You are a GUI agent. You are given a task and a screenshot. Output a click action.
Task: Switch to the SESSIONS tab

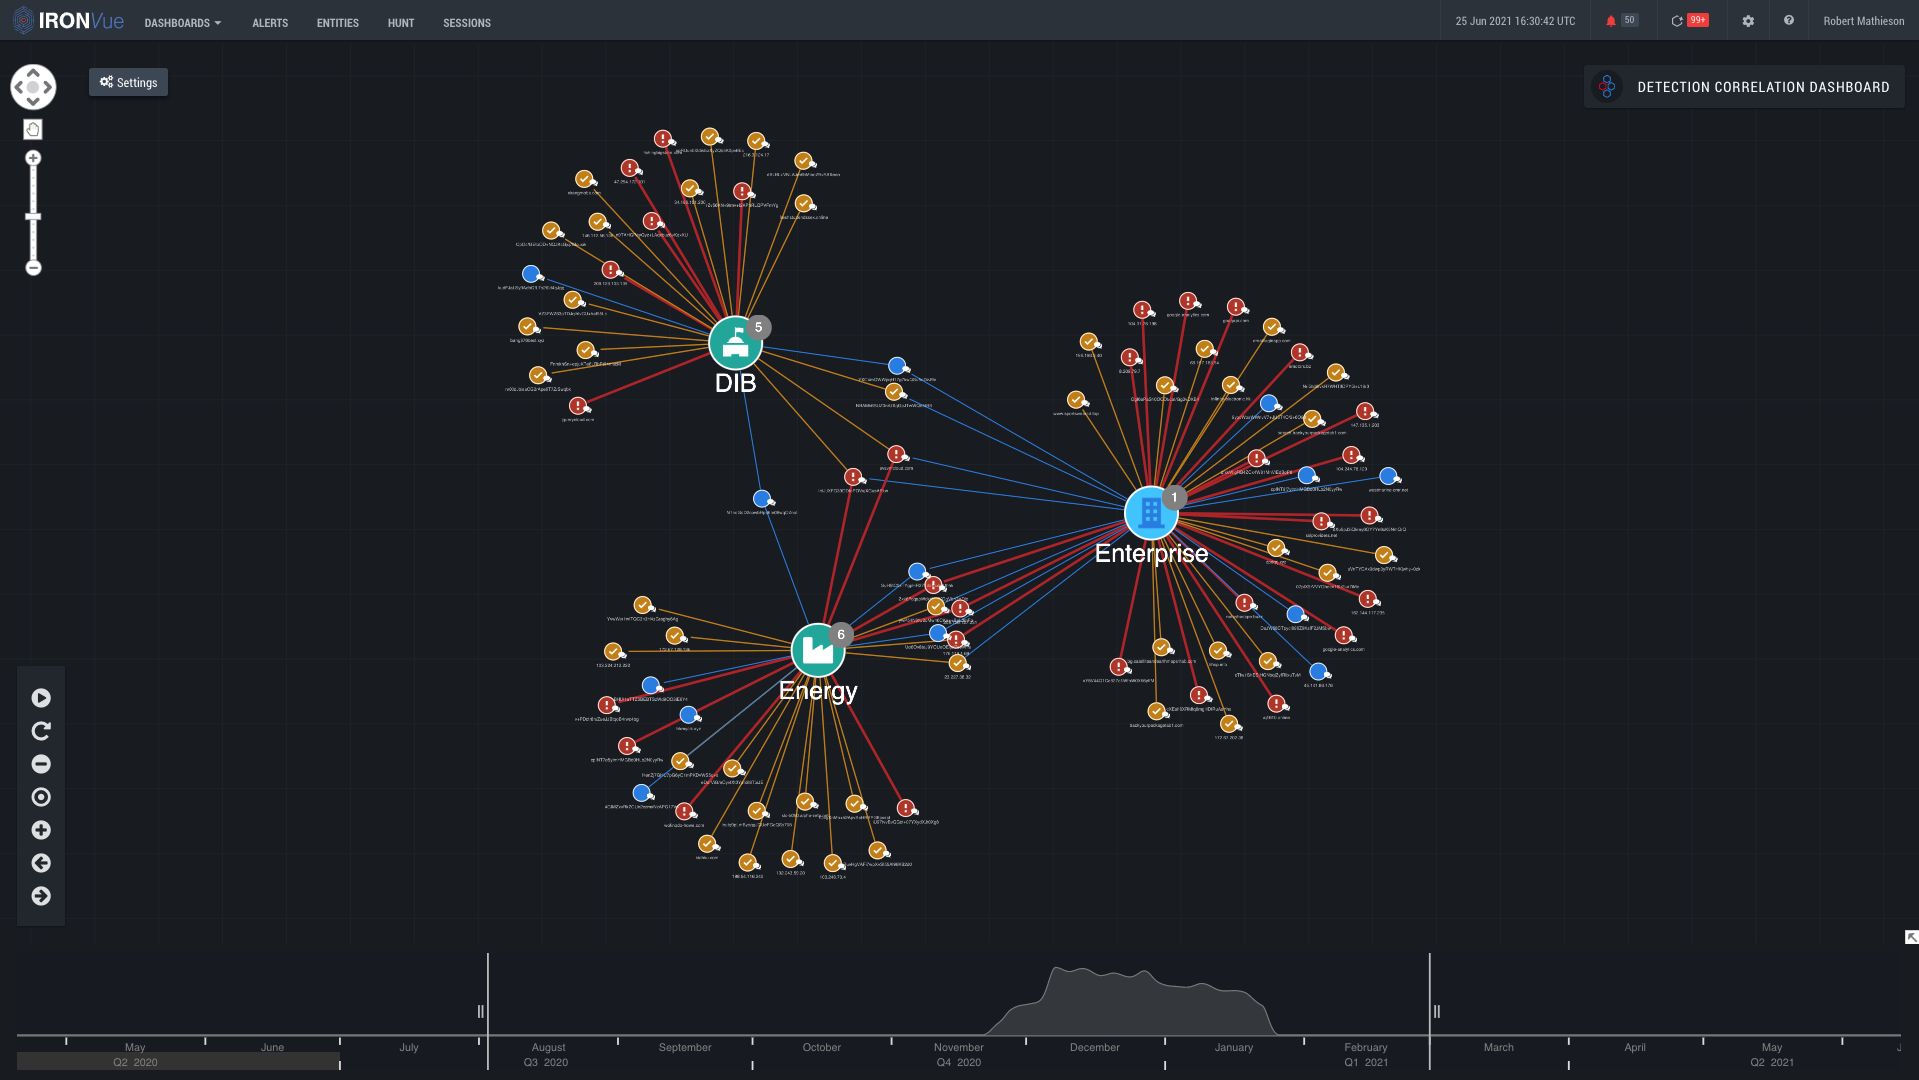(466, 22)
